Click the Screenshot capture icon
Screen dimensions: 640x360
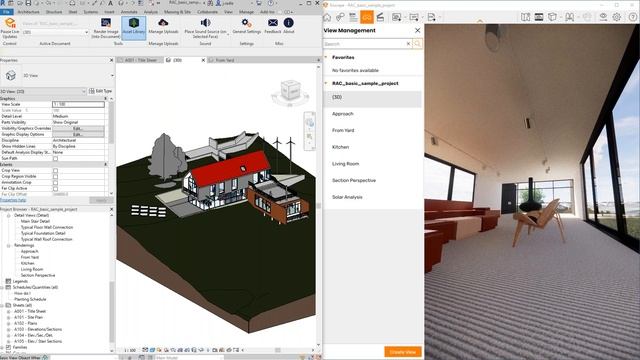396,17
